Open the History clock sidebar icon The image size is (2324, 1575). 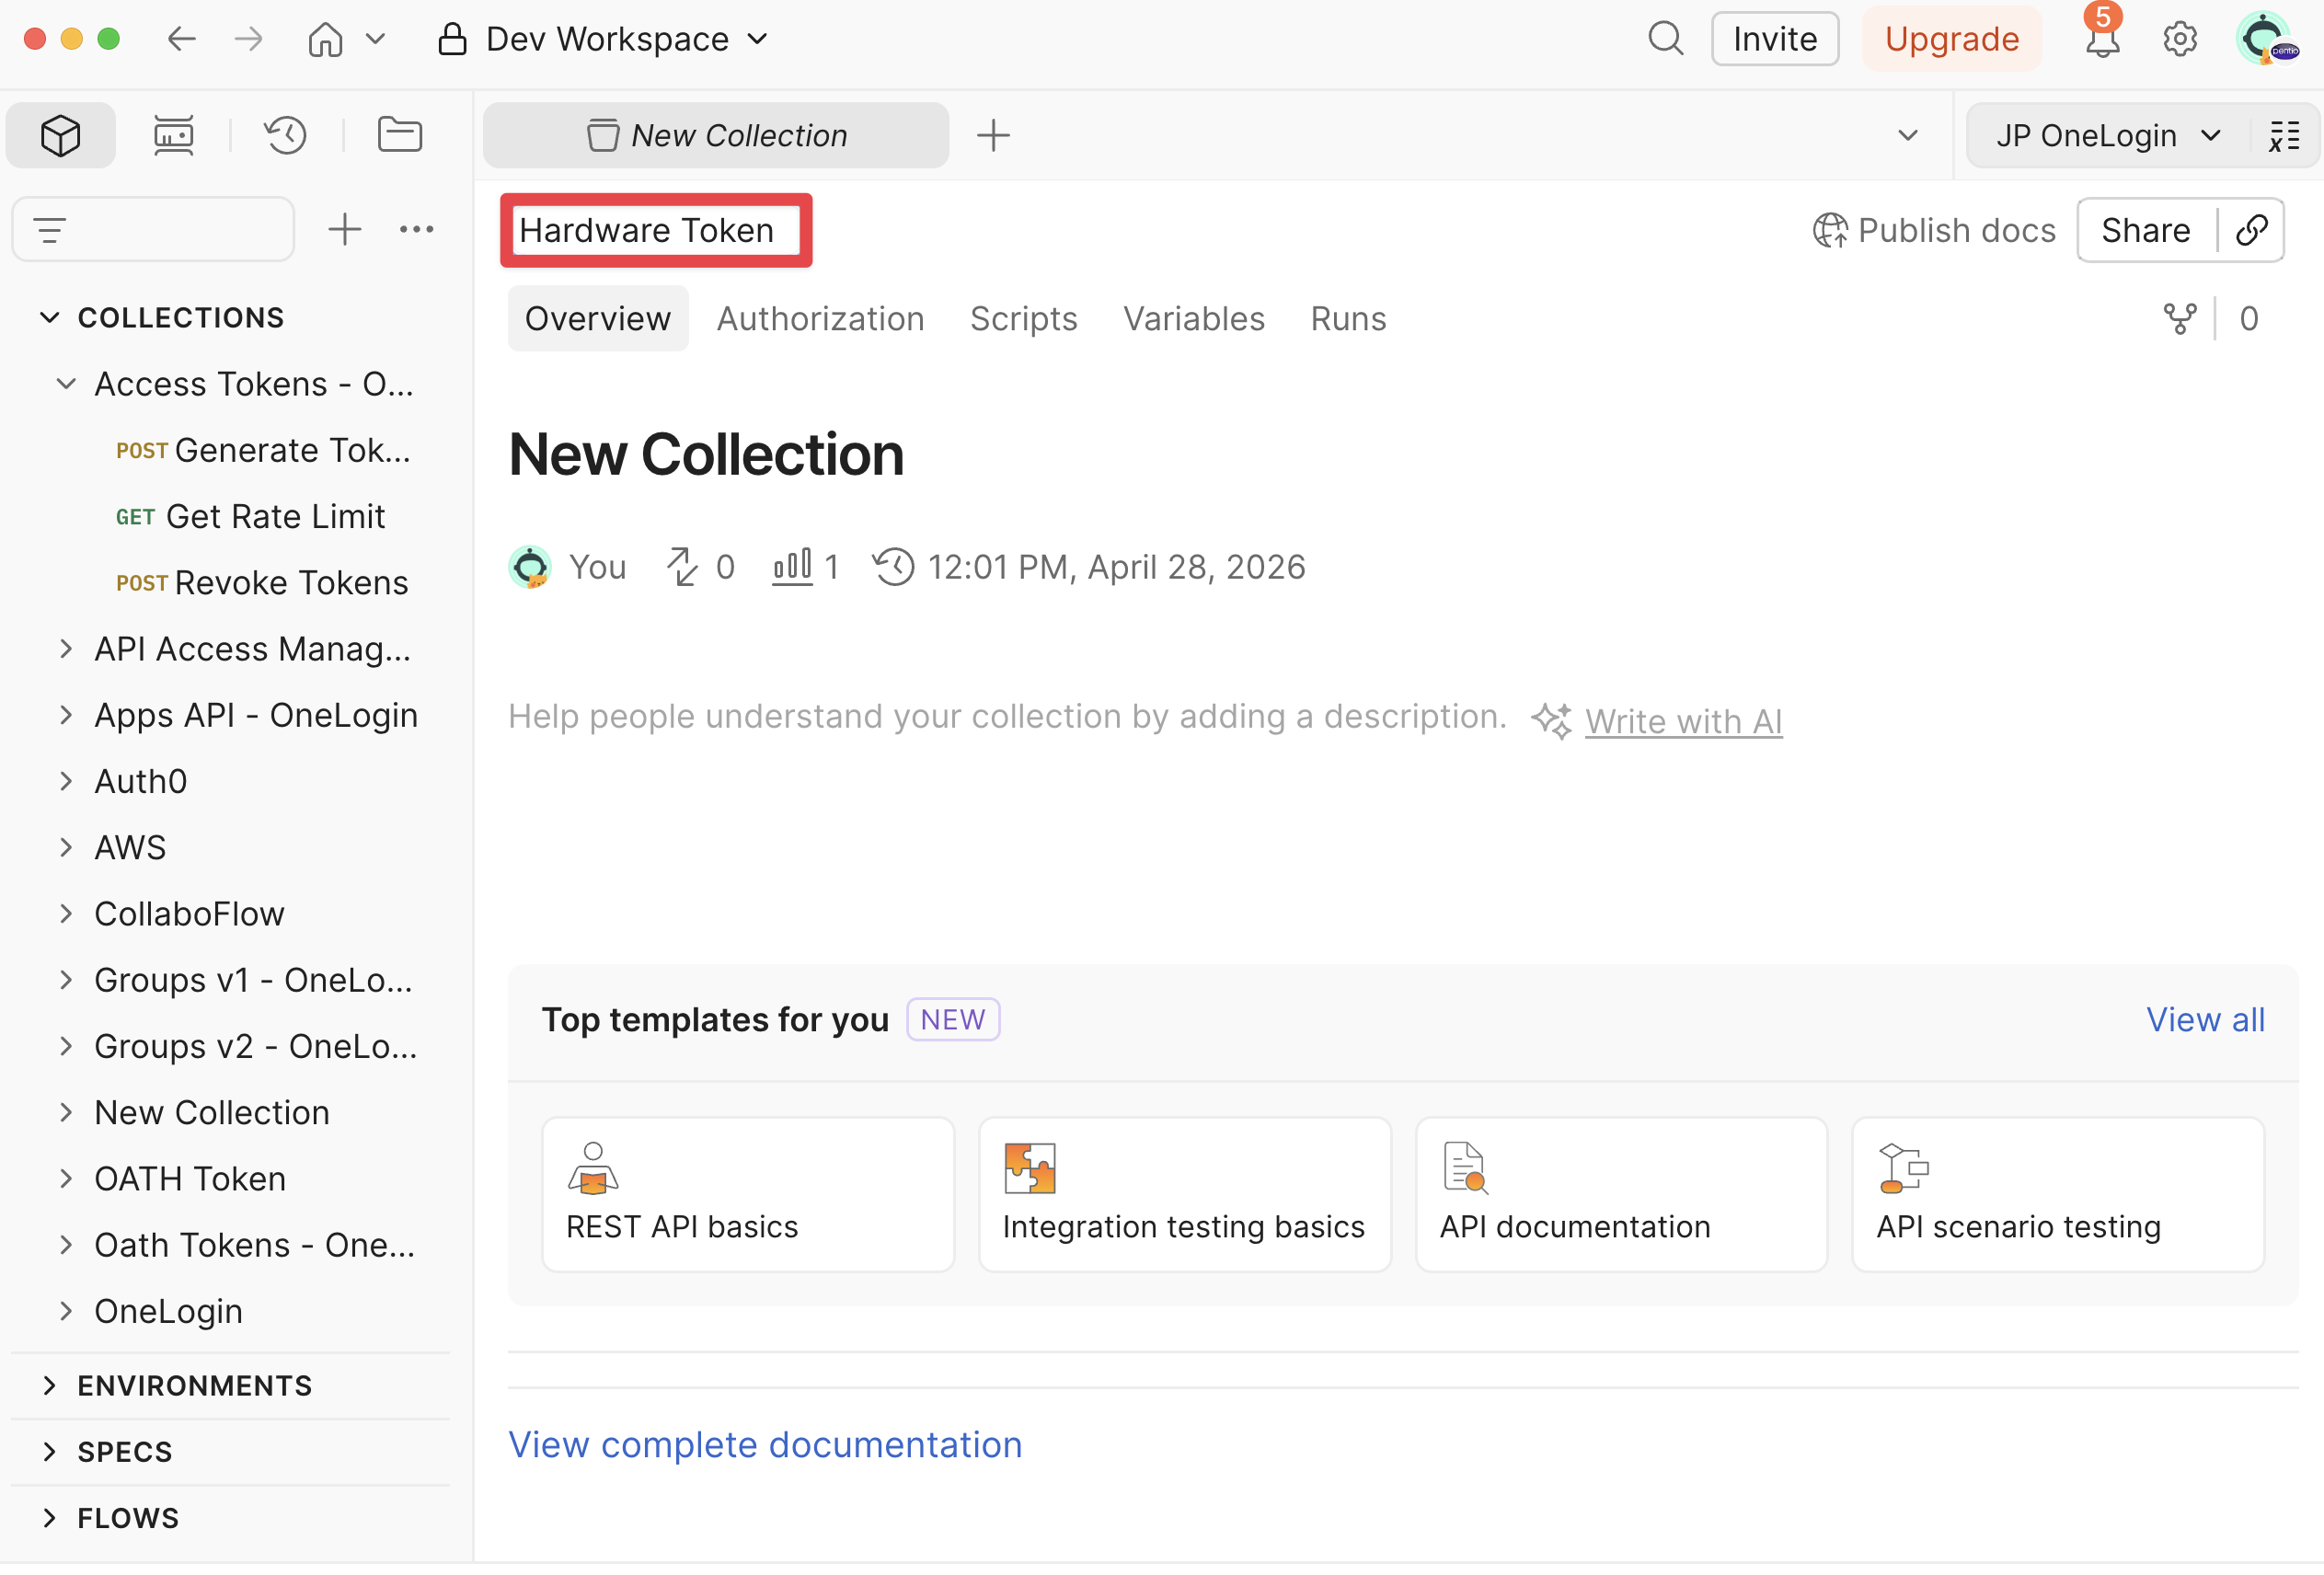pos(286,135)
